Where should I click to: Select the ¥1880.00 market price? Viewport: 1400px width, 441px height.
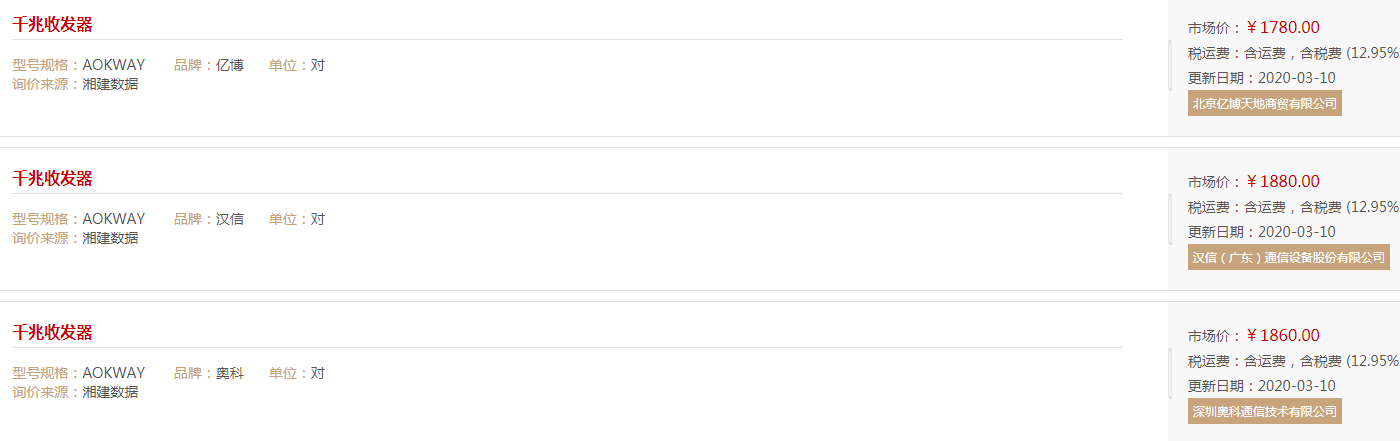click(1283, 182)
